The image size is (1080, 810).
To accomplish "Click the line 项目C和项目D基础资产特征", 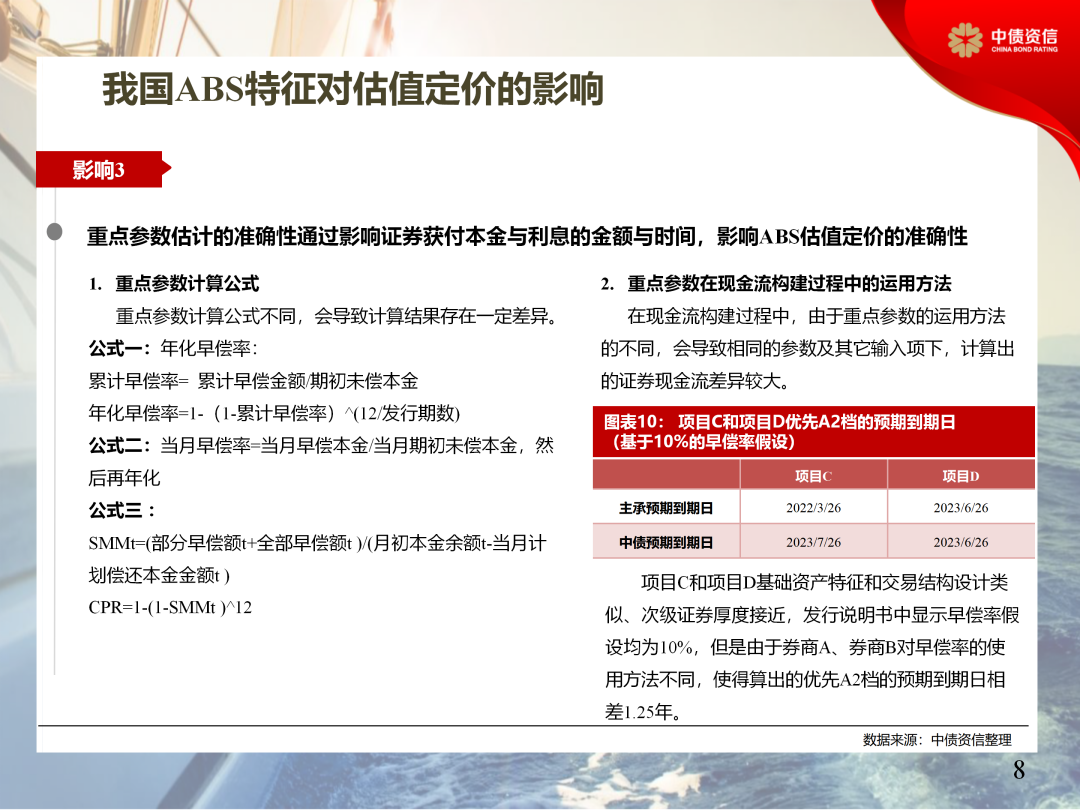I will point(824,583).
